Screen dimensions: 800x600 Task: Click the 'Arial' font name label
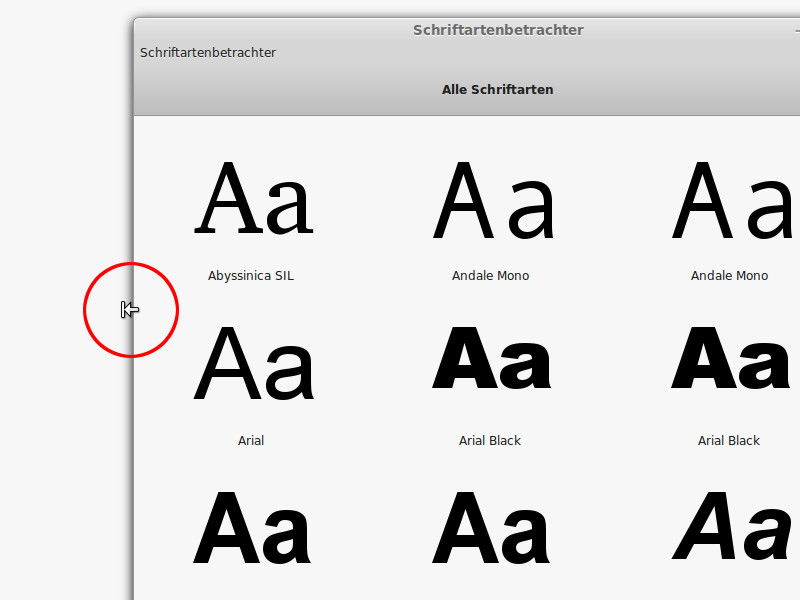tap(251, 440)
